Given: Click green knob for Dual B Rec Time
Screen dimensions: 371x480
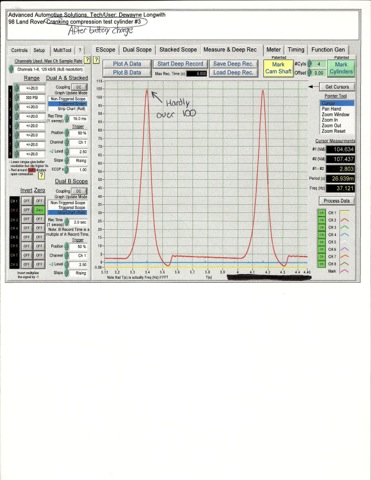Looking at the screenshot, I should click(x=67, y=222).
